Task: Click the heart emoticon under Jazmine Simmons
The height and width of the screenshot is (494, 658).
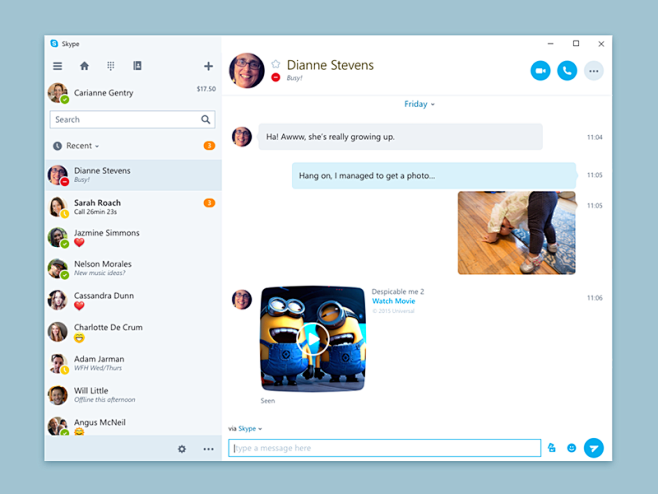Action: 79,243
